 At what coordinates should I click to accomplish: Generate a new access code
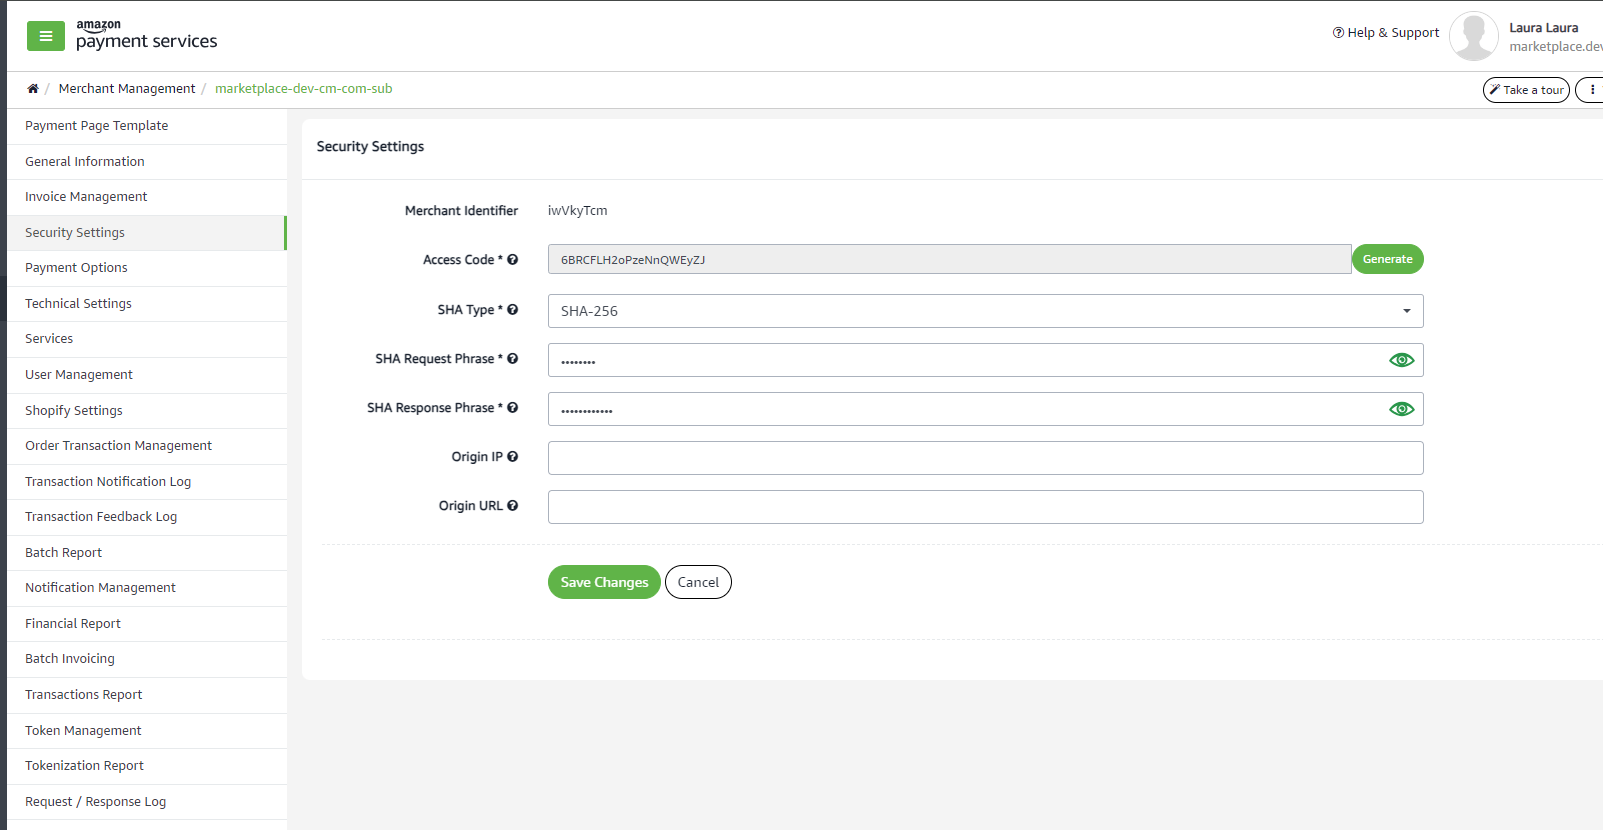click(1387, 259)
